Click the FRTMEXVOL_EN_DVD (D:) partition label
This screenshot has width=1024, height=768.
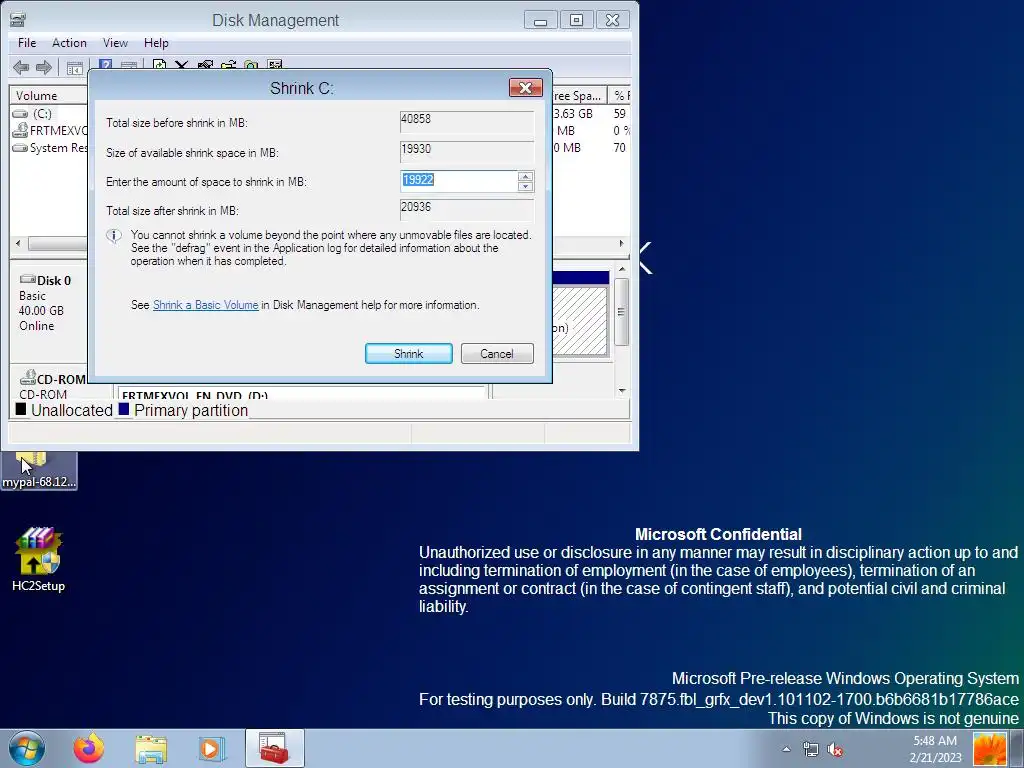(195, 395)
